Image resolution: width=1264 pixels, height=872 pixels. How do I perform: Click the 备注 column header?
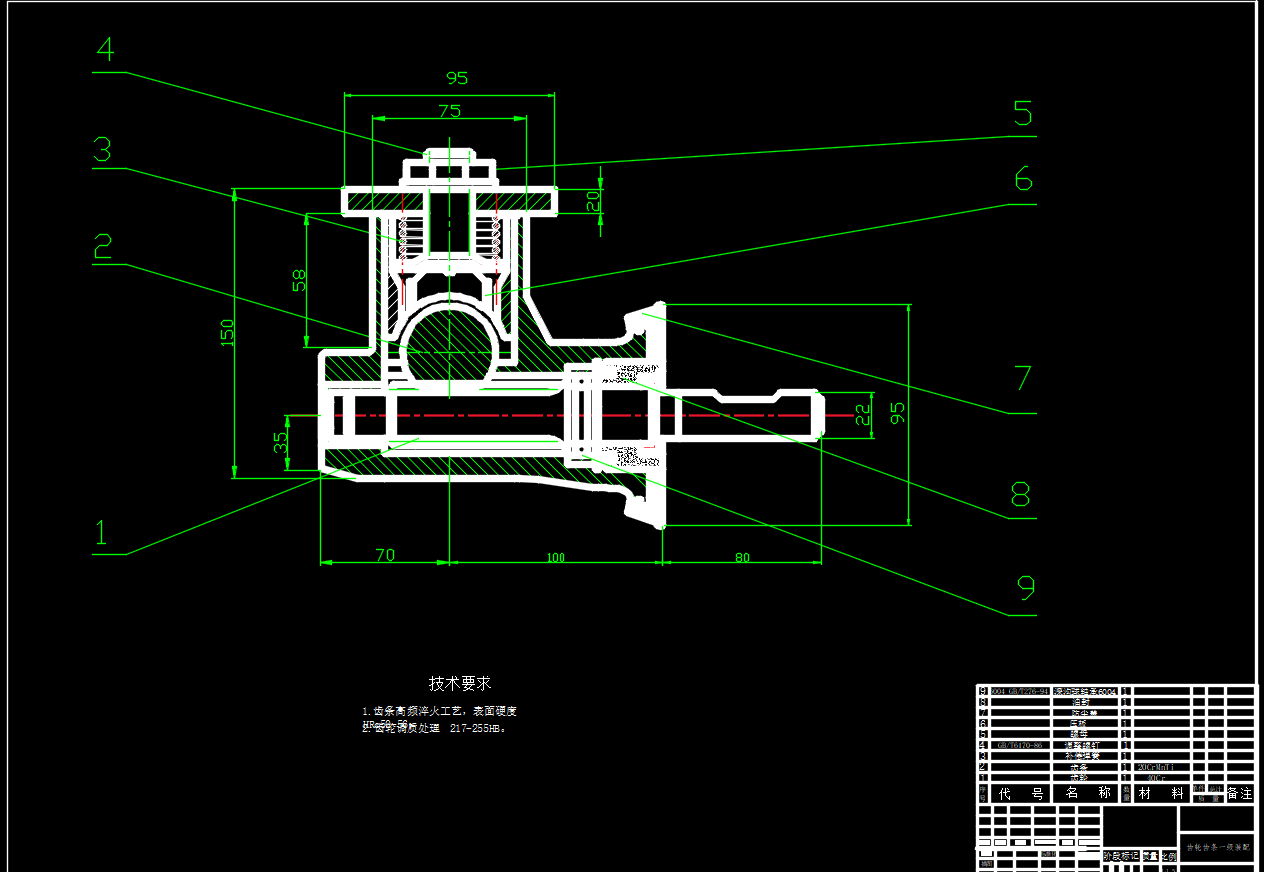point(1239,793)
